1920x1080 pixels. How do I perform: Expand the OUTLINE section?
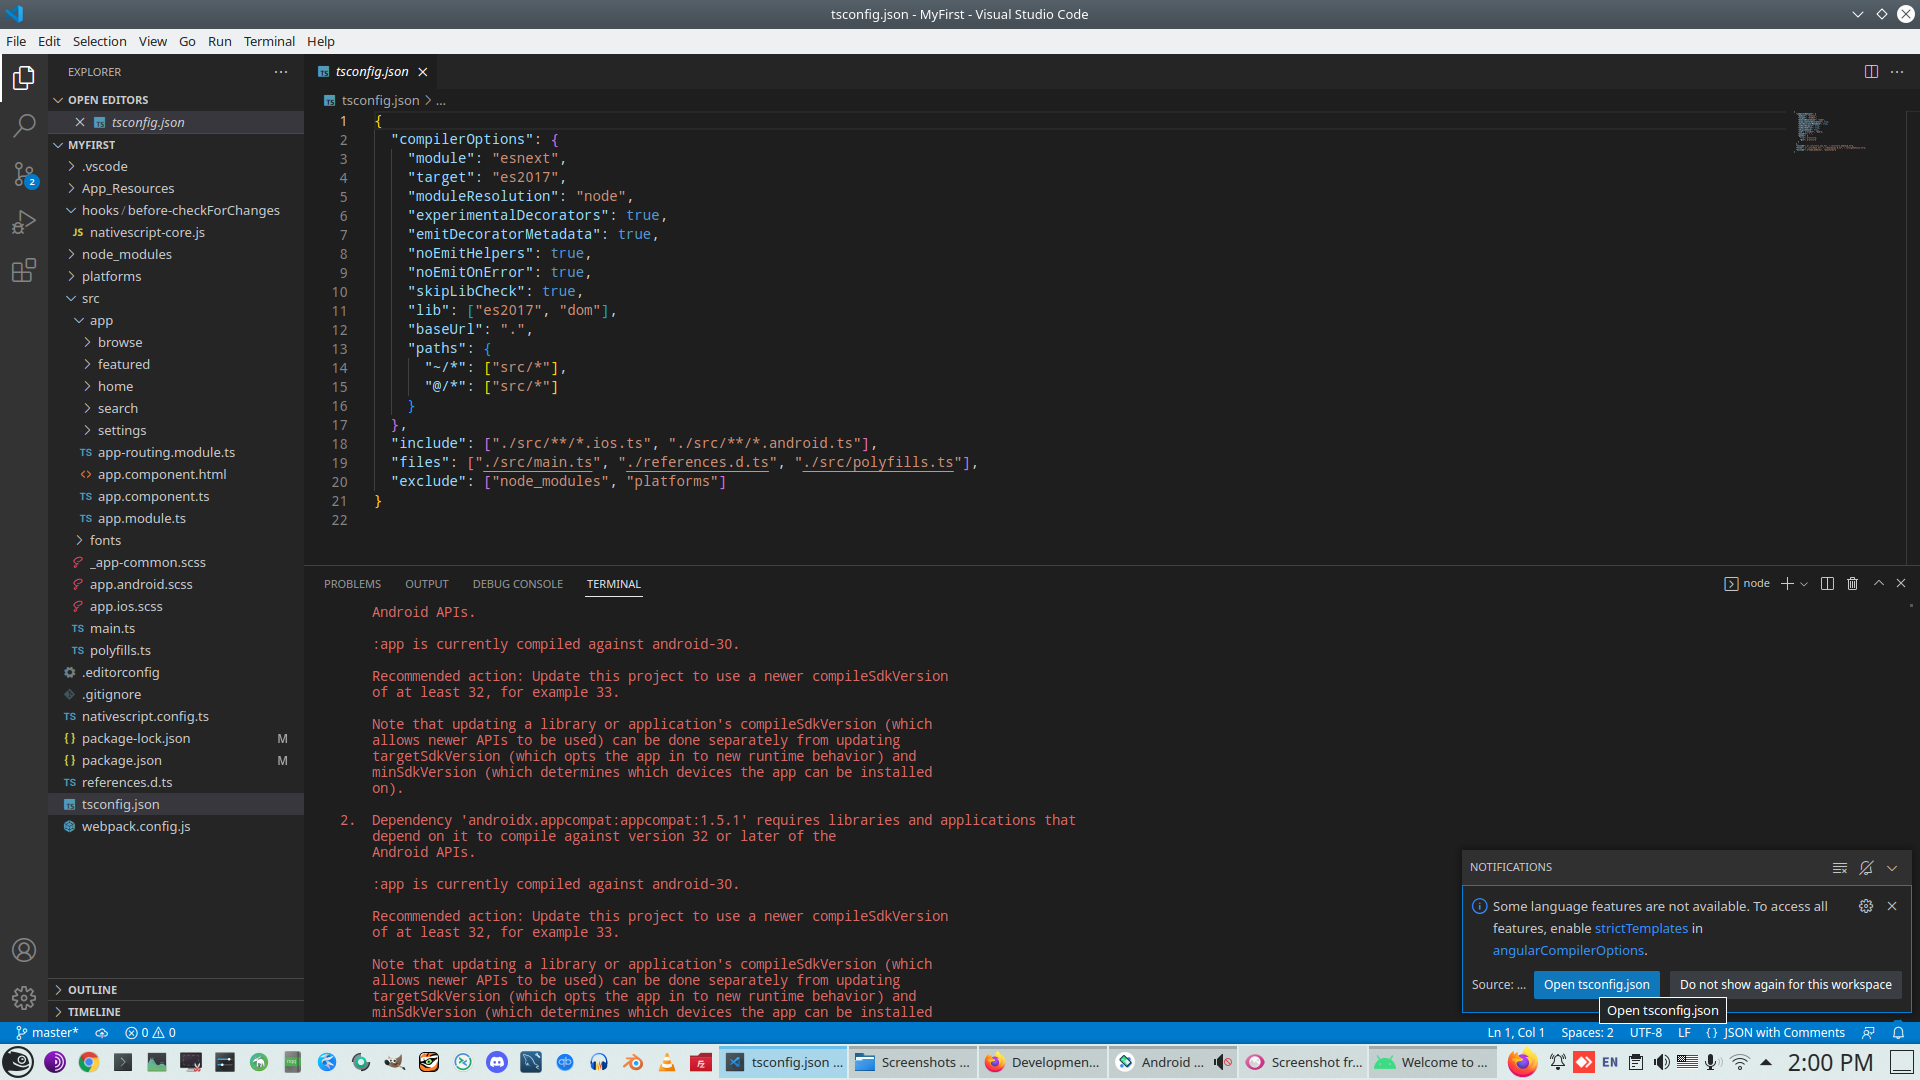92,990
